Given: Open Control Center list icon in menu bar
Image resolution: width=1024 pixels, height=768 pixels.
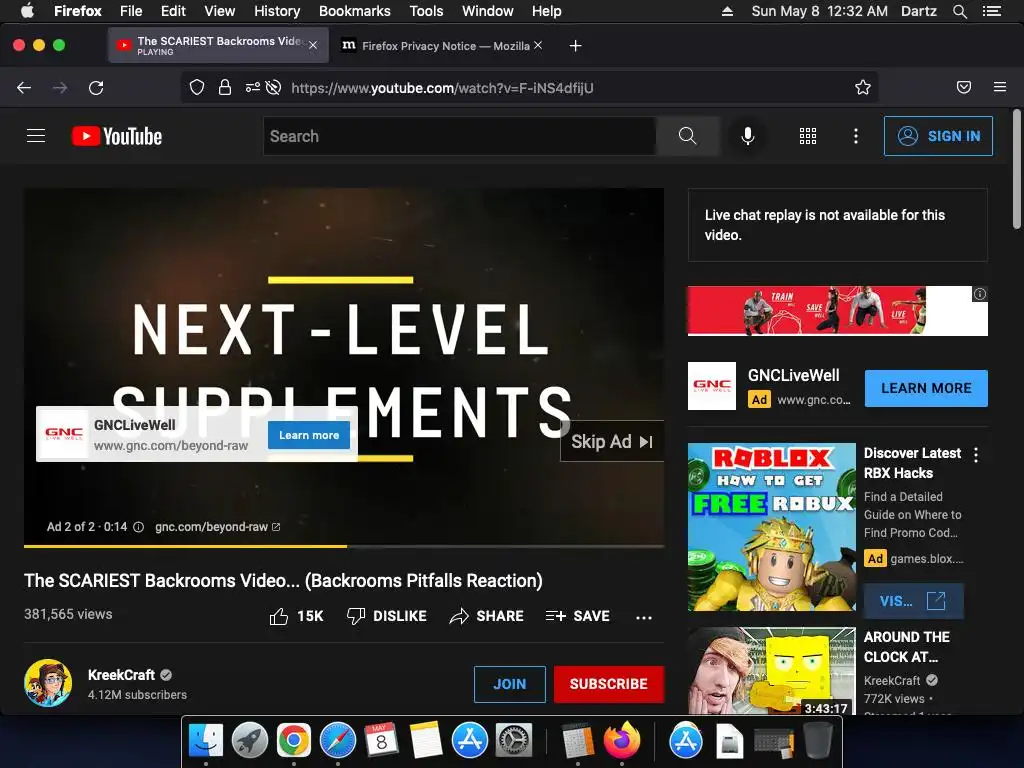Looking at the screenshot, I should click(992, 11).
